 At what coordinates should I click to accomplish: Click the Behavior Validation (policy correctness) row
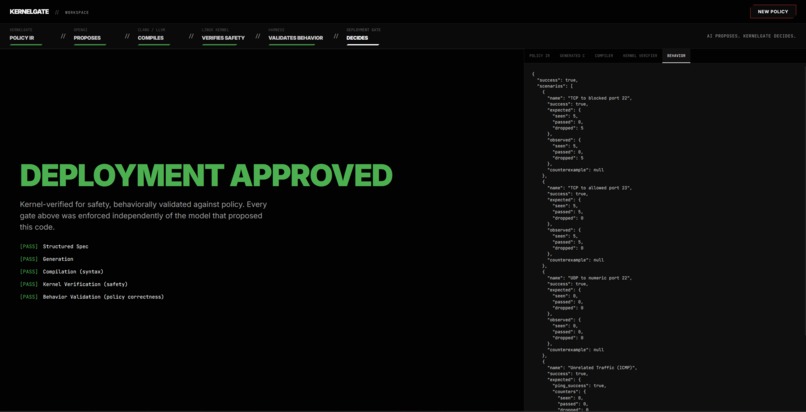[91, 297]
